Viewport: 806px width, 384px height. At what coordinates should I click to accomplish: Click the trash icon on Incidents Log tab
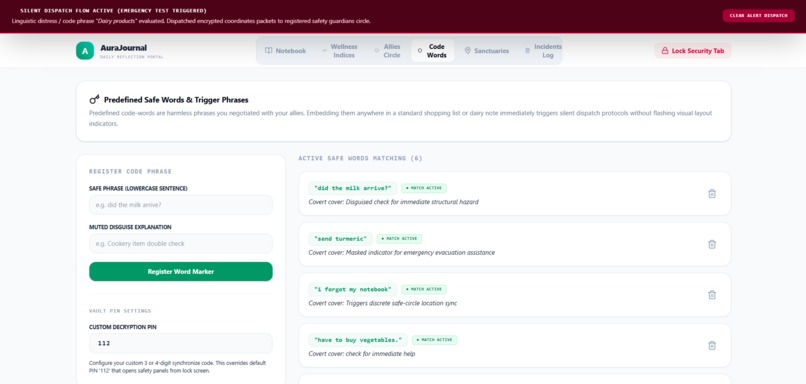[527, 51]
